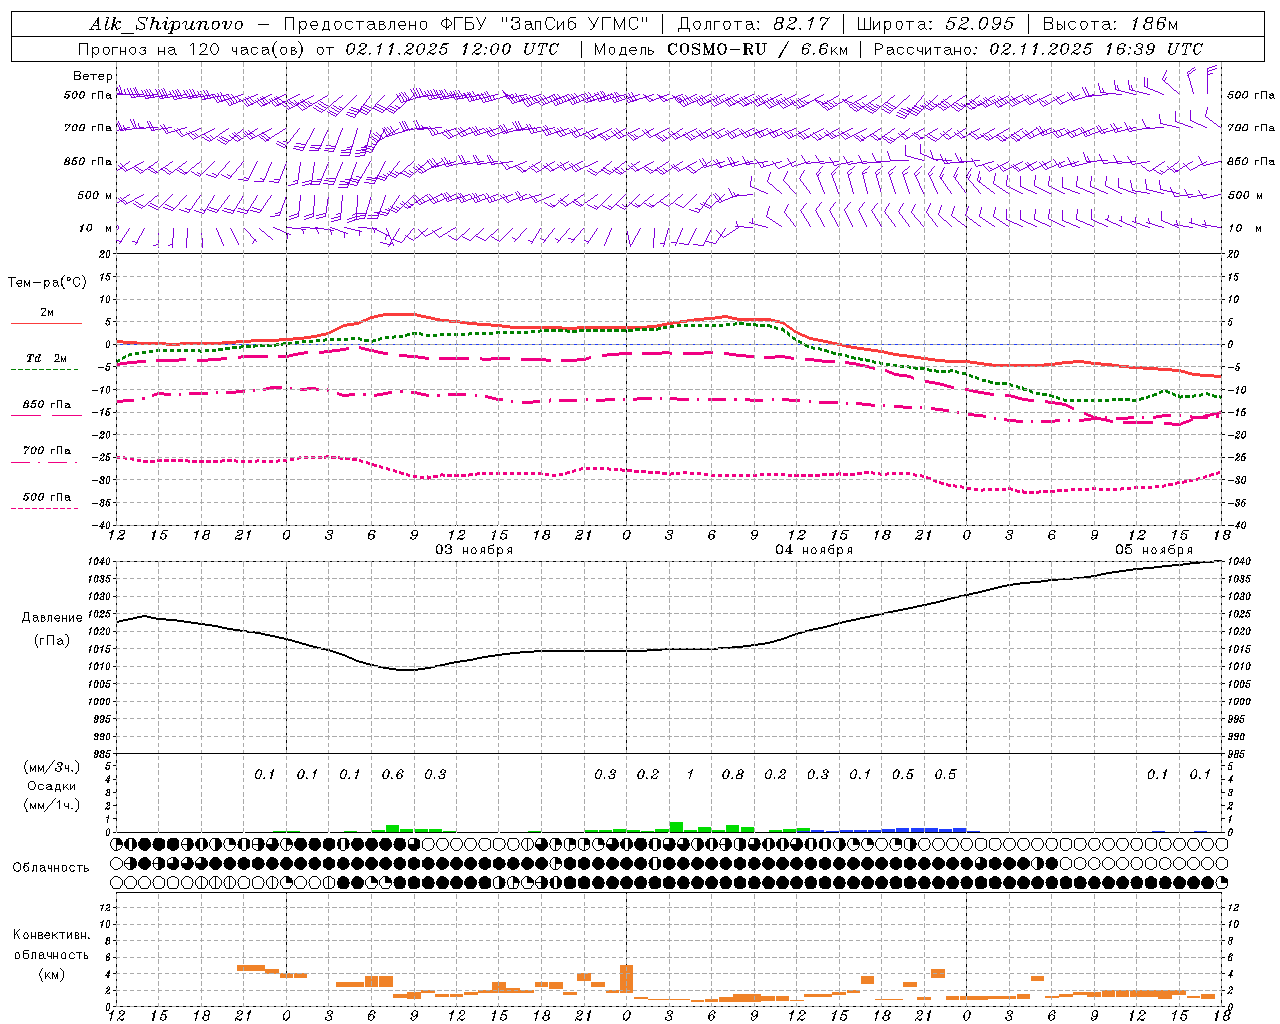Click the right-side 850 гПа wind level label
The width and height of the screenshot is (1280, 1024).
pyautogui.click(x=1251, y=161)
